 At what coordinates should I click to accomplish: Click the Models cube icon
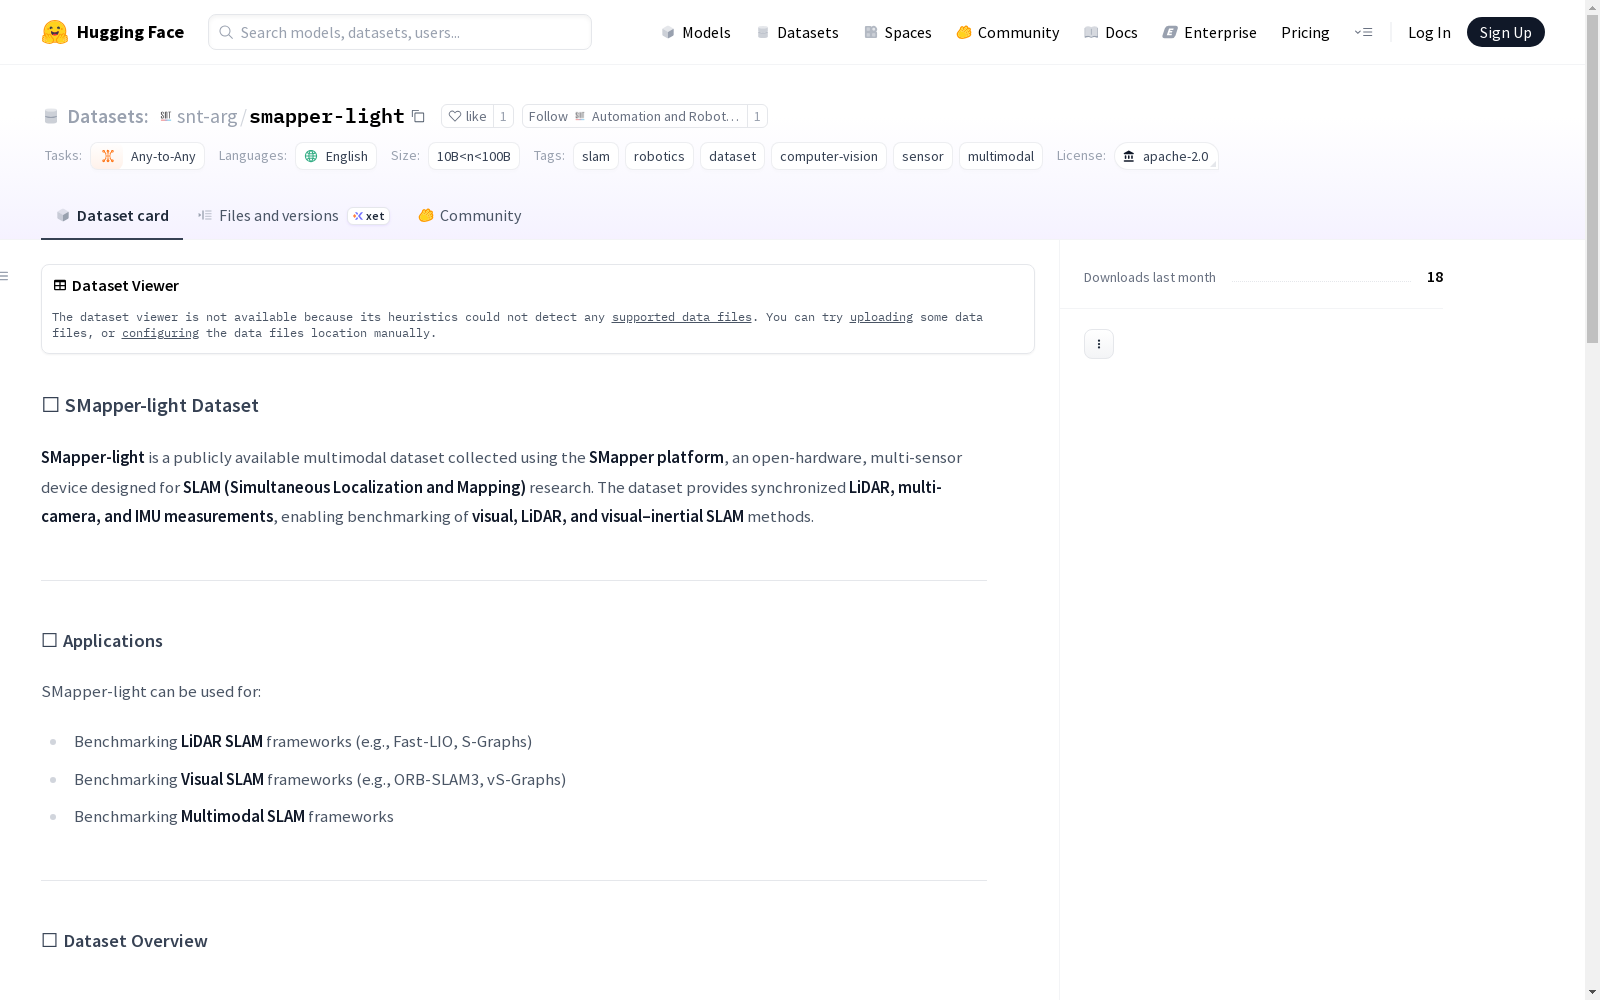point(668,32)
